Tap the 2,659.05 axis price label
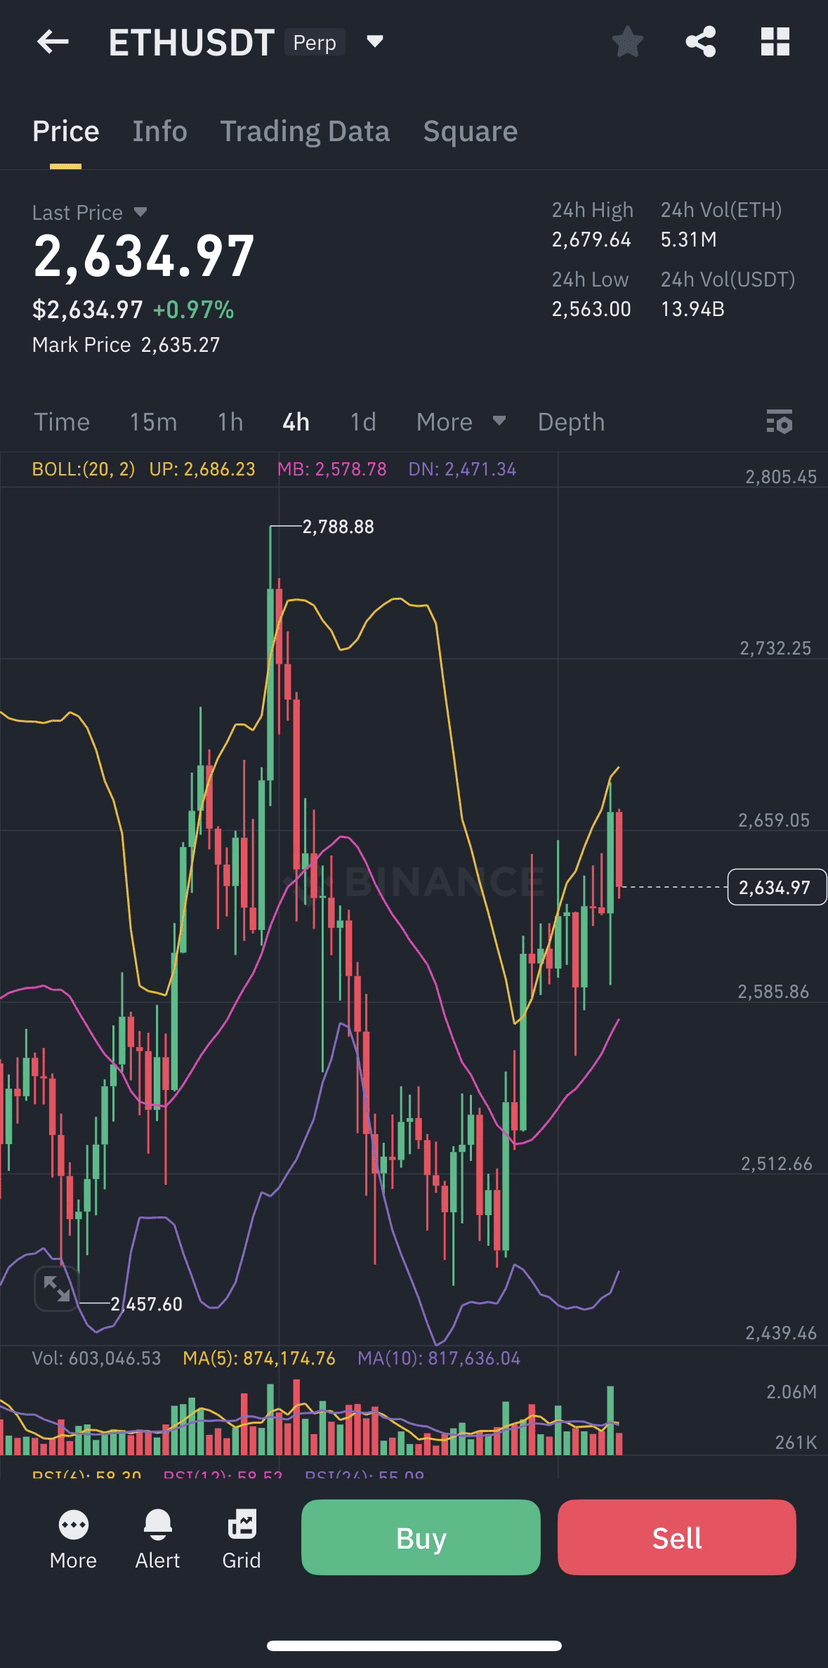 [774, 820]
